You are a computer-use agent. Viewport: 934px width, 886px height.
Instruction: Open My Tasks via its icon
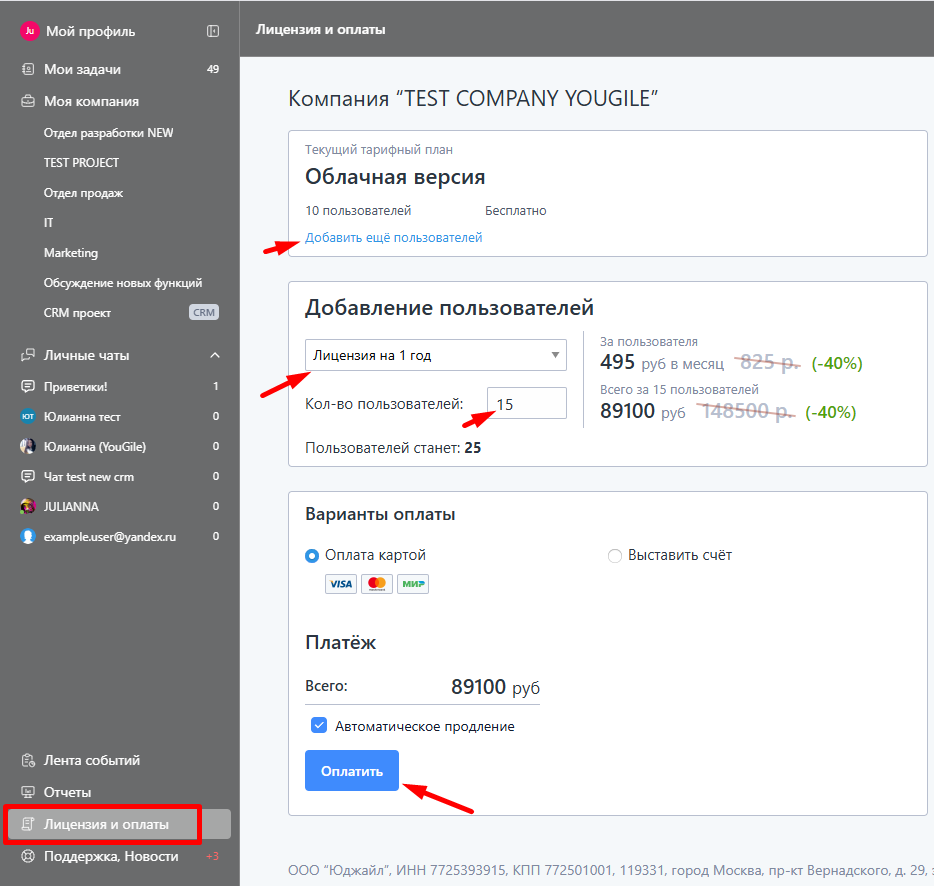pos(28,70)
